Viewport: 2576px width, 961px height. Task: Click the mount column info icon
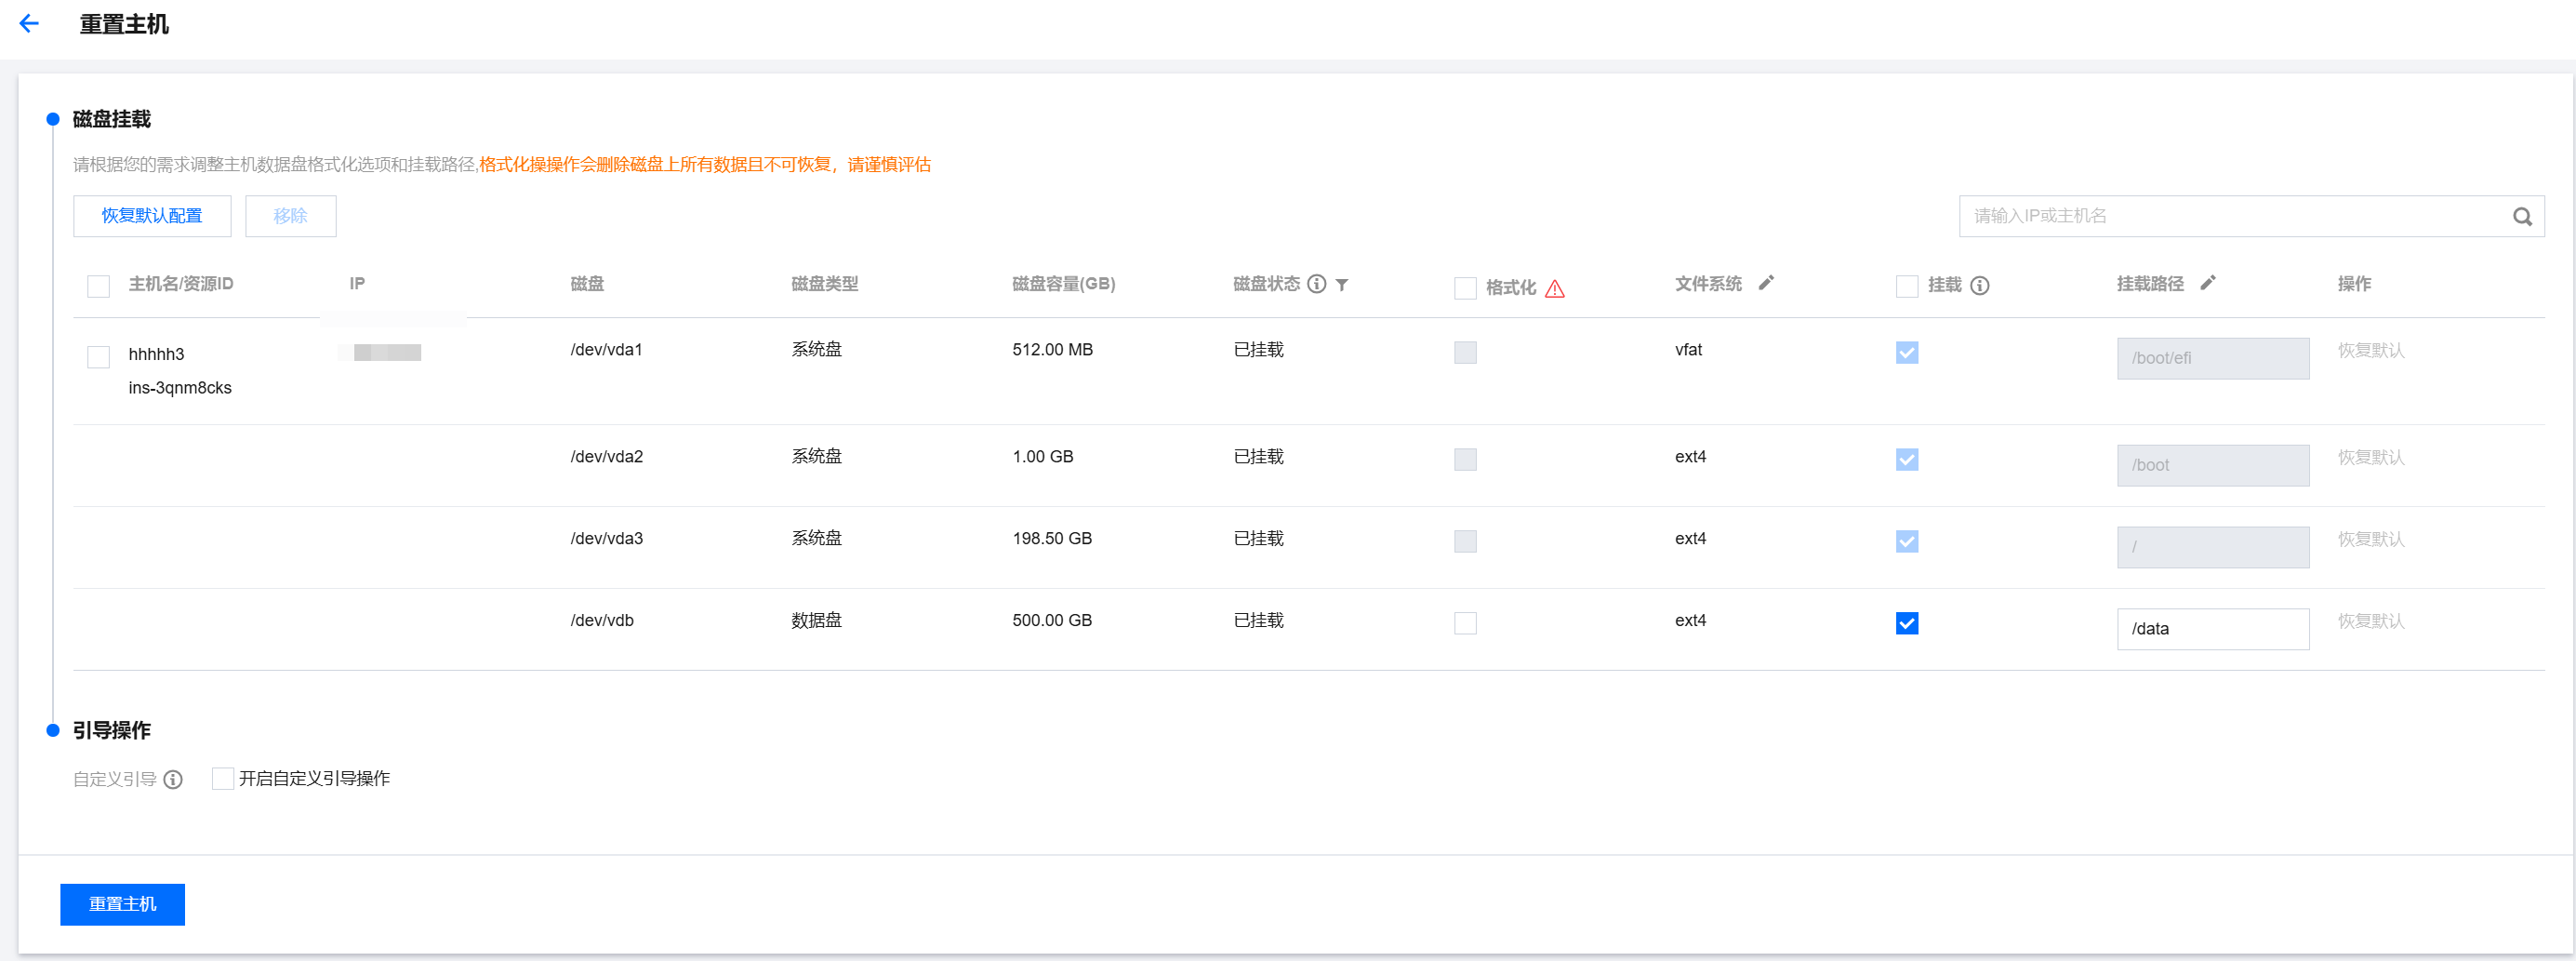tap(1979, 286)
